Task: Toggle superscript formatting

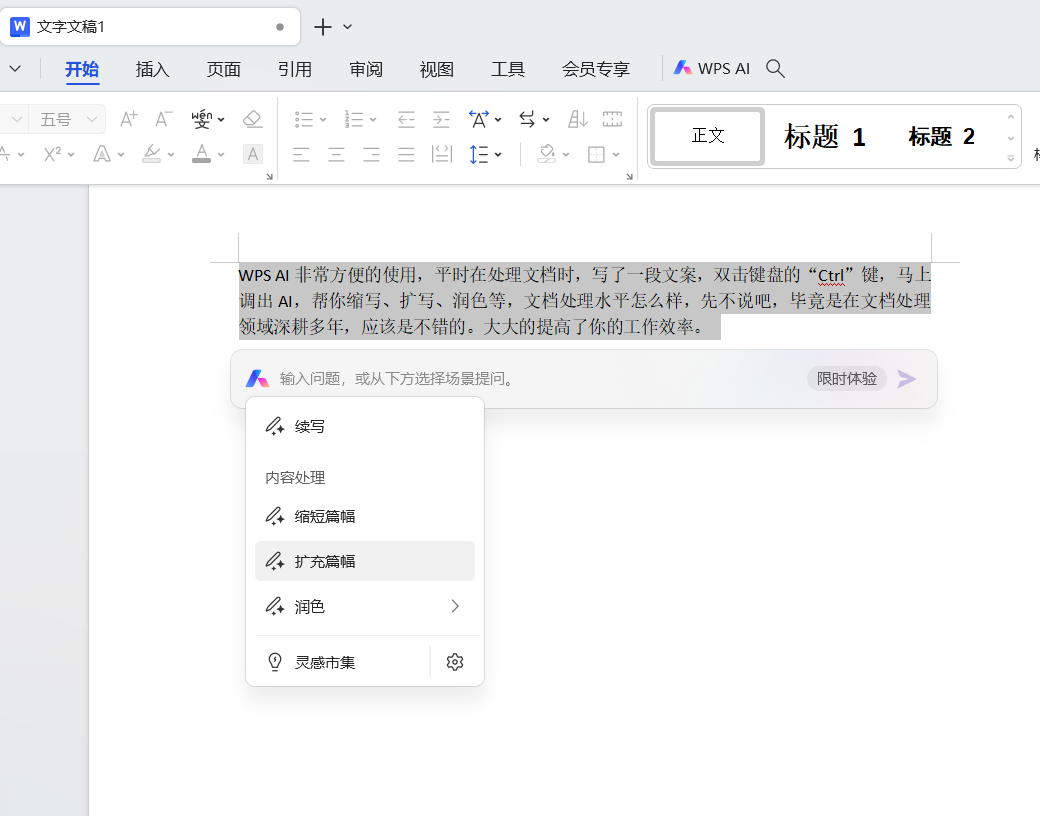Action: 53,154
